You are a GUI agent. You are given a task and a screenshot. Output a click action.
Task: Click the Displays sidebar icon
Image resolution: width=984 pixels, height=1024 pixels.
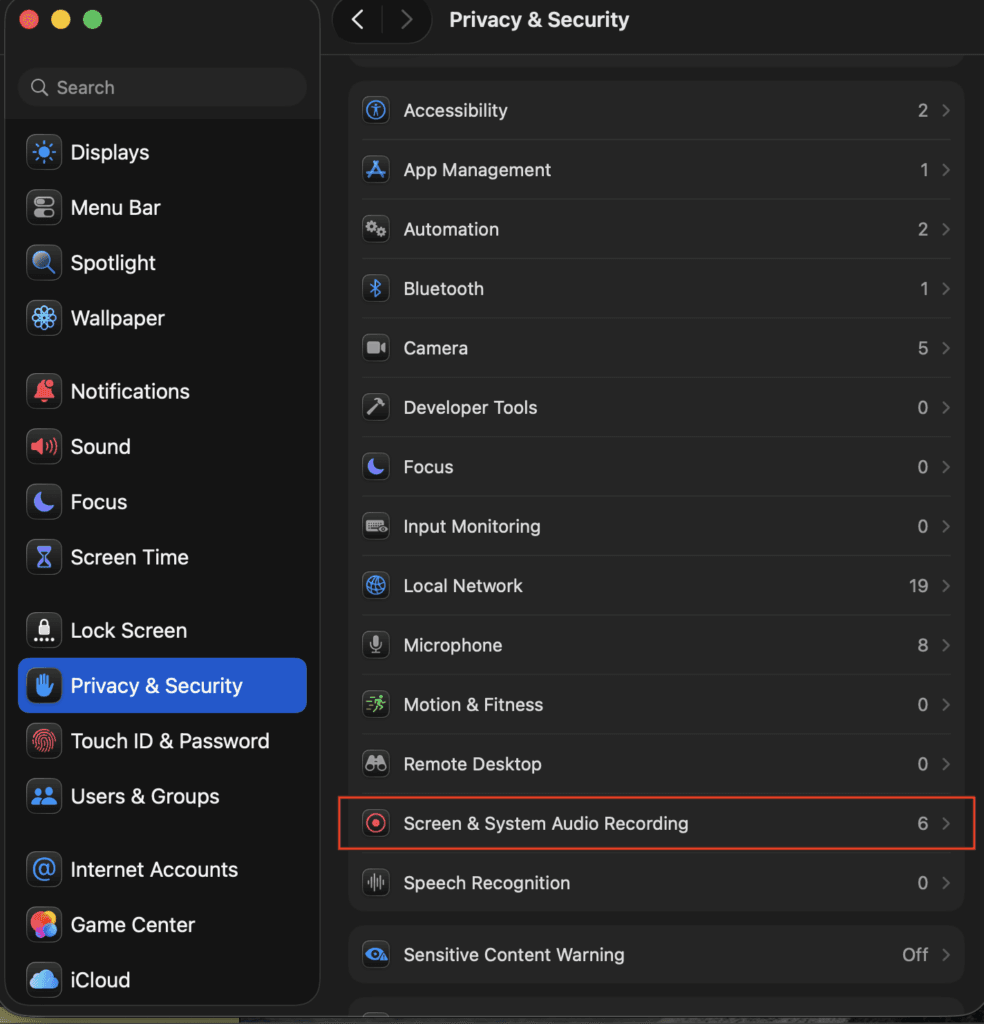[44, 152]
